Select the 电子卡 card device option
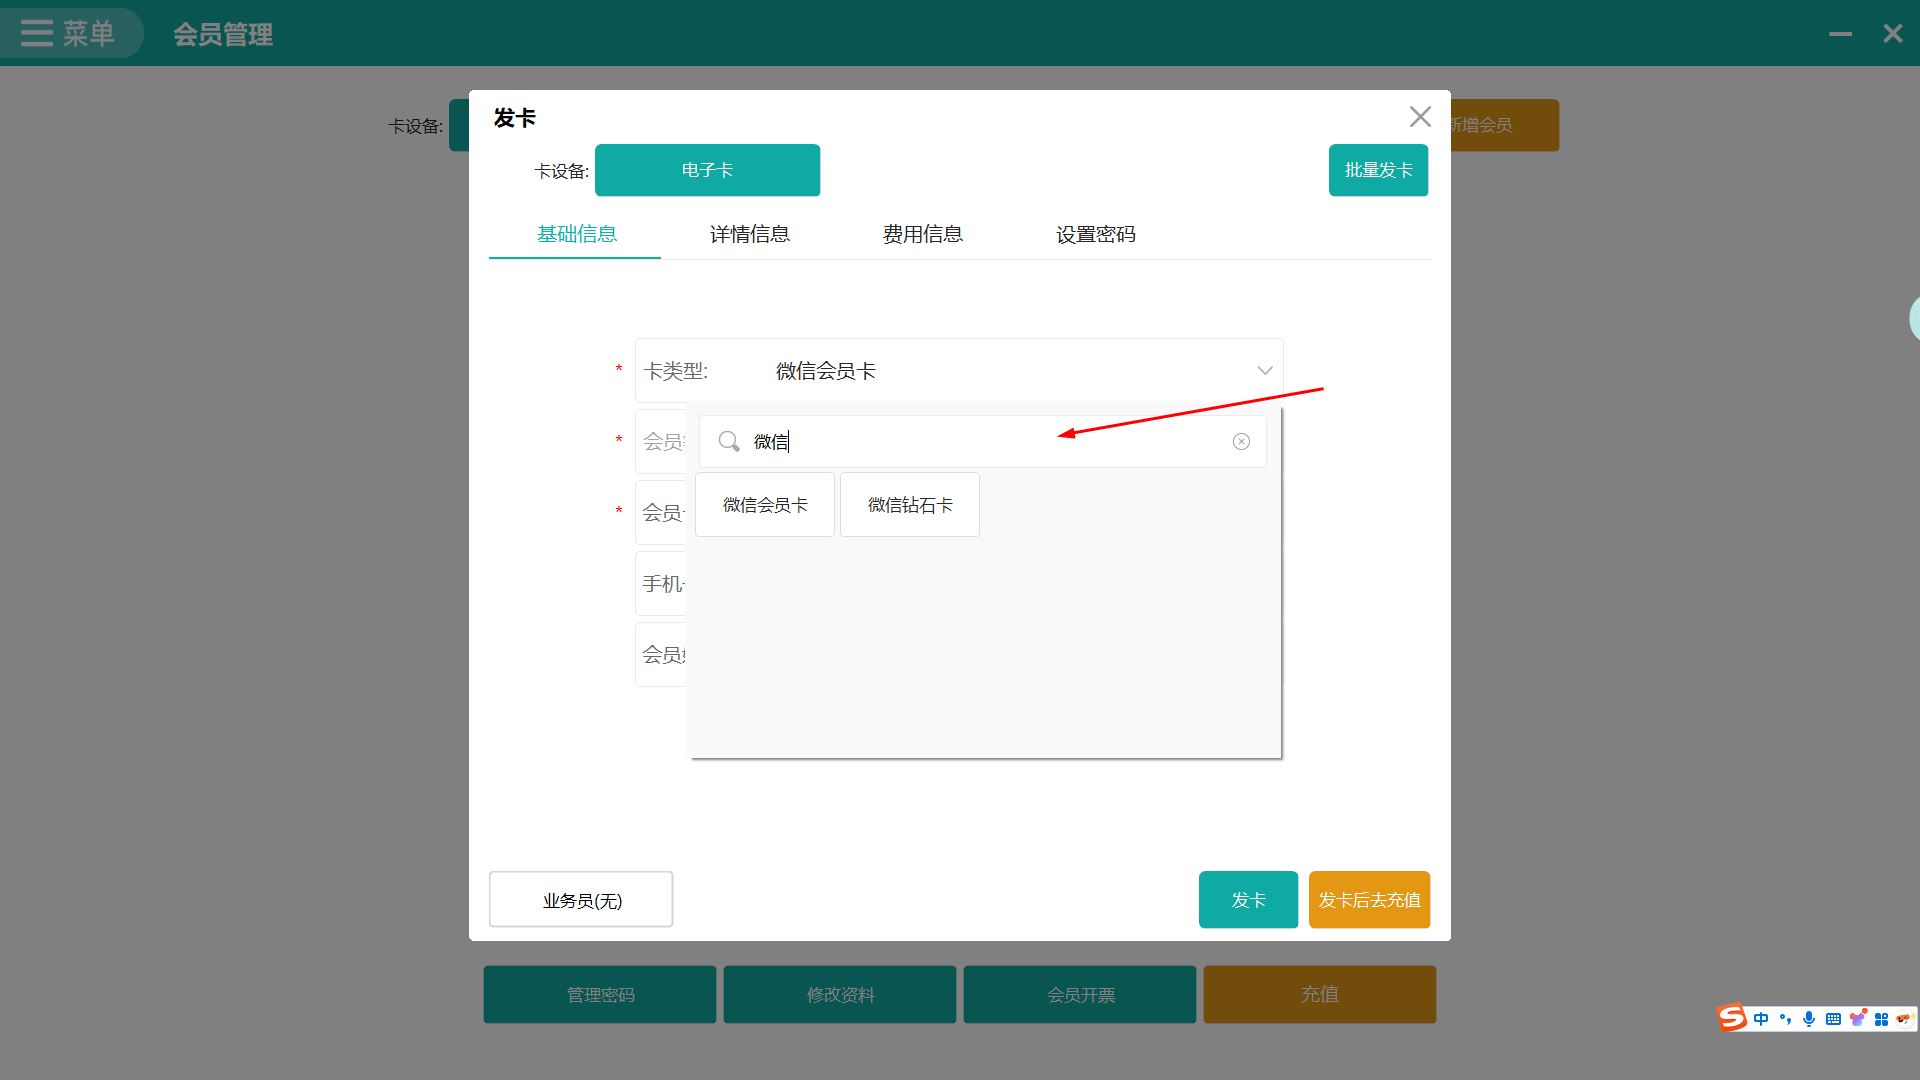Image resolution: width=1920 pixels, height=1080 pixels. (707, 170)
